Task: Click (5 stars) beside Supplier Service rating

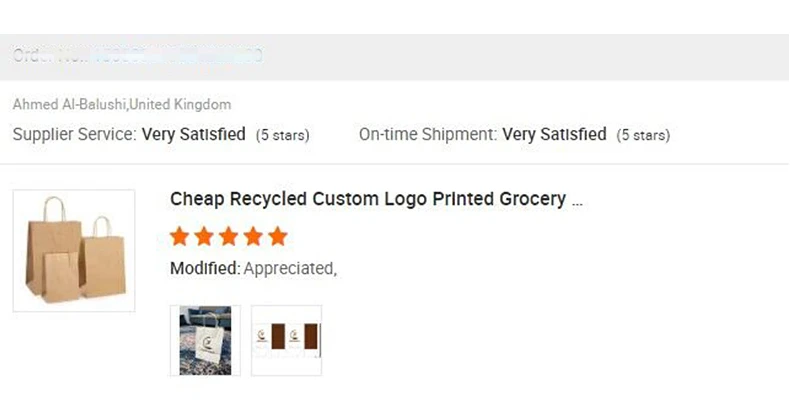Action: pyautogui.click(x=282, y=135)
